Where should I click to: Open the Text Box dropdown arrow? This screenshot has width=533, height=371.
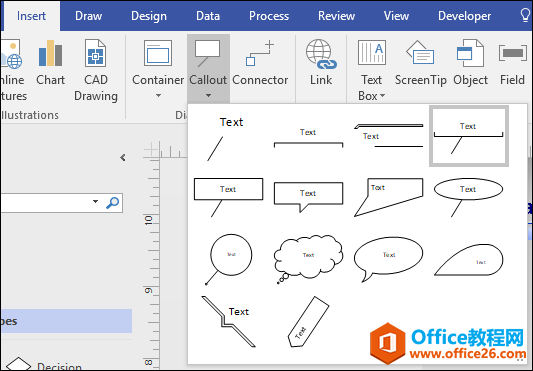382,96
